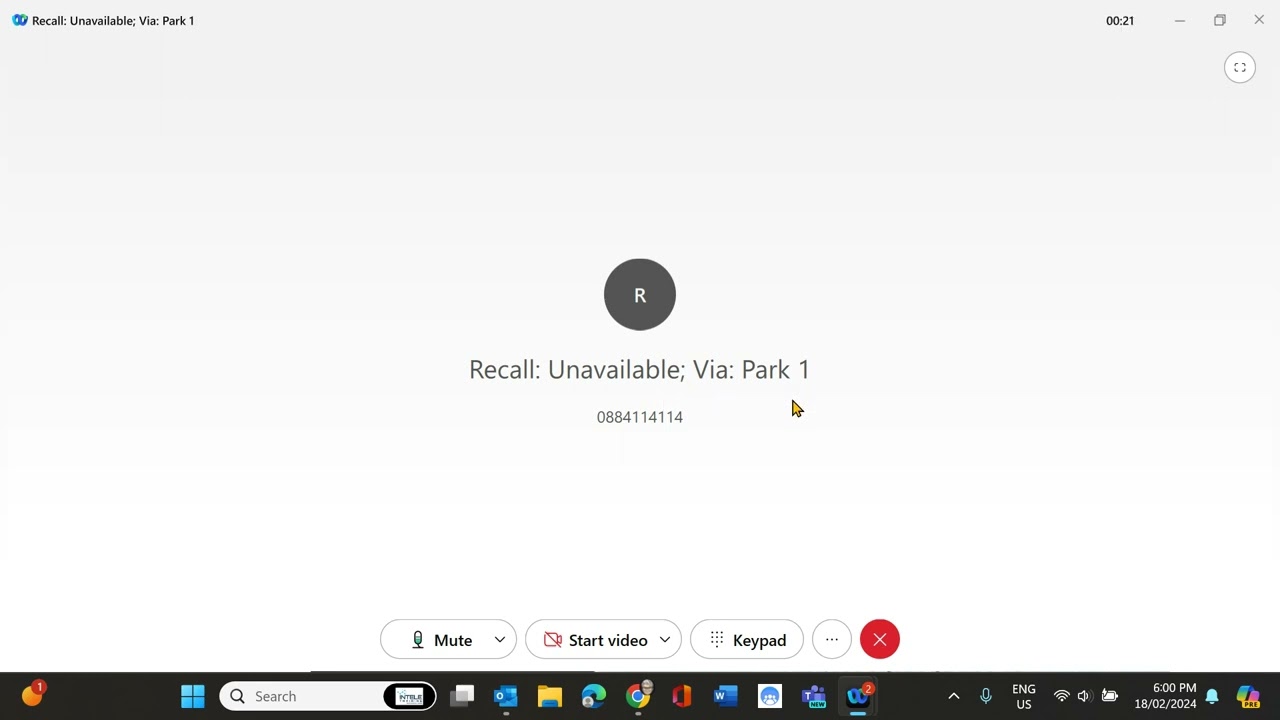Switch the ENG US input language
Image resolution: width=1280 pixels, height=720 pixels.
coord(1024,697)
